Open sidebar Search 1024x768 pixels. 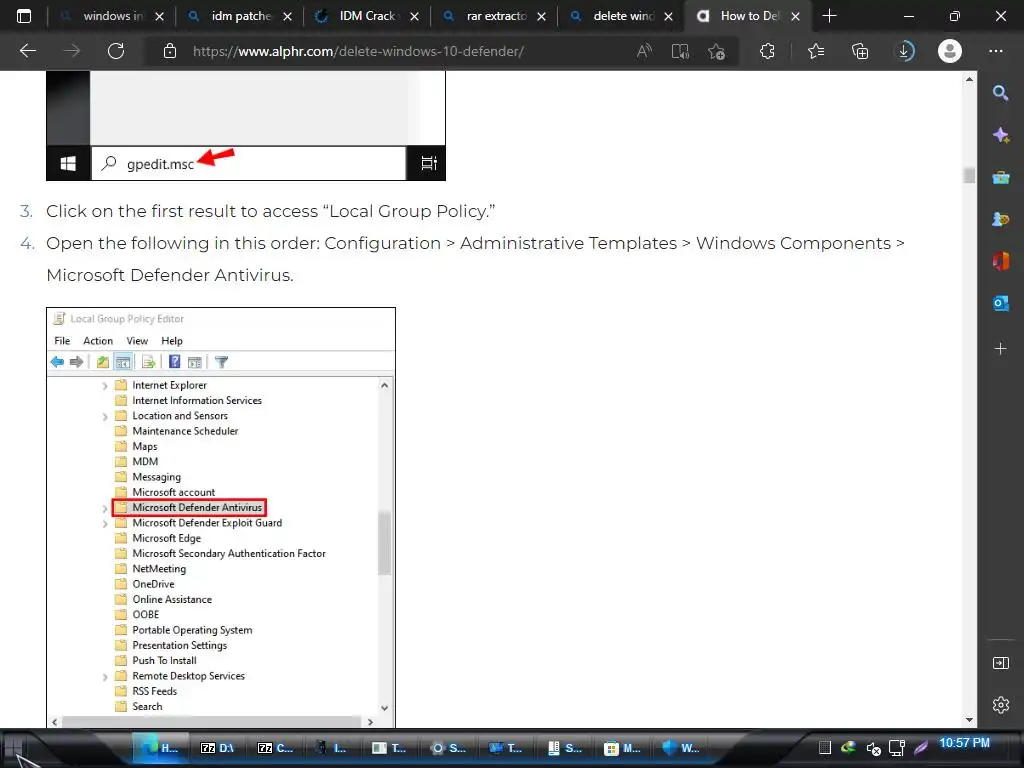pos(1000,93)
